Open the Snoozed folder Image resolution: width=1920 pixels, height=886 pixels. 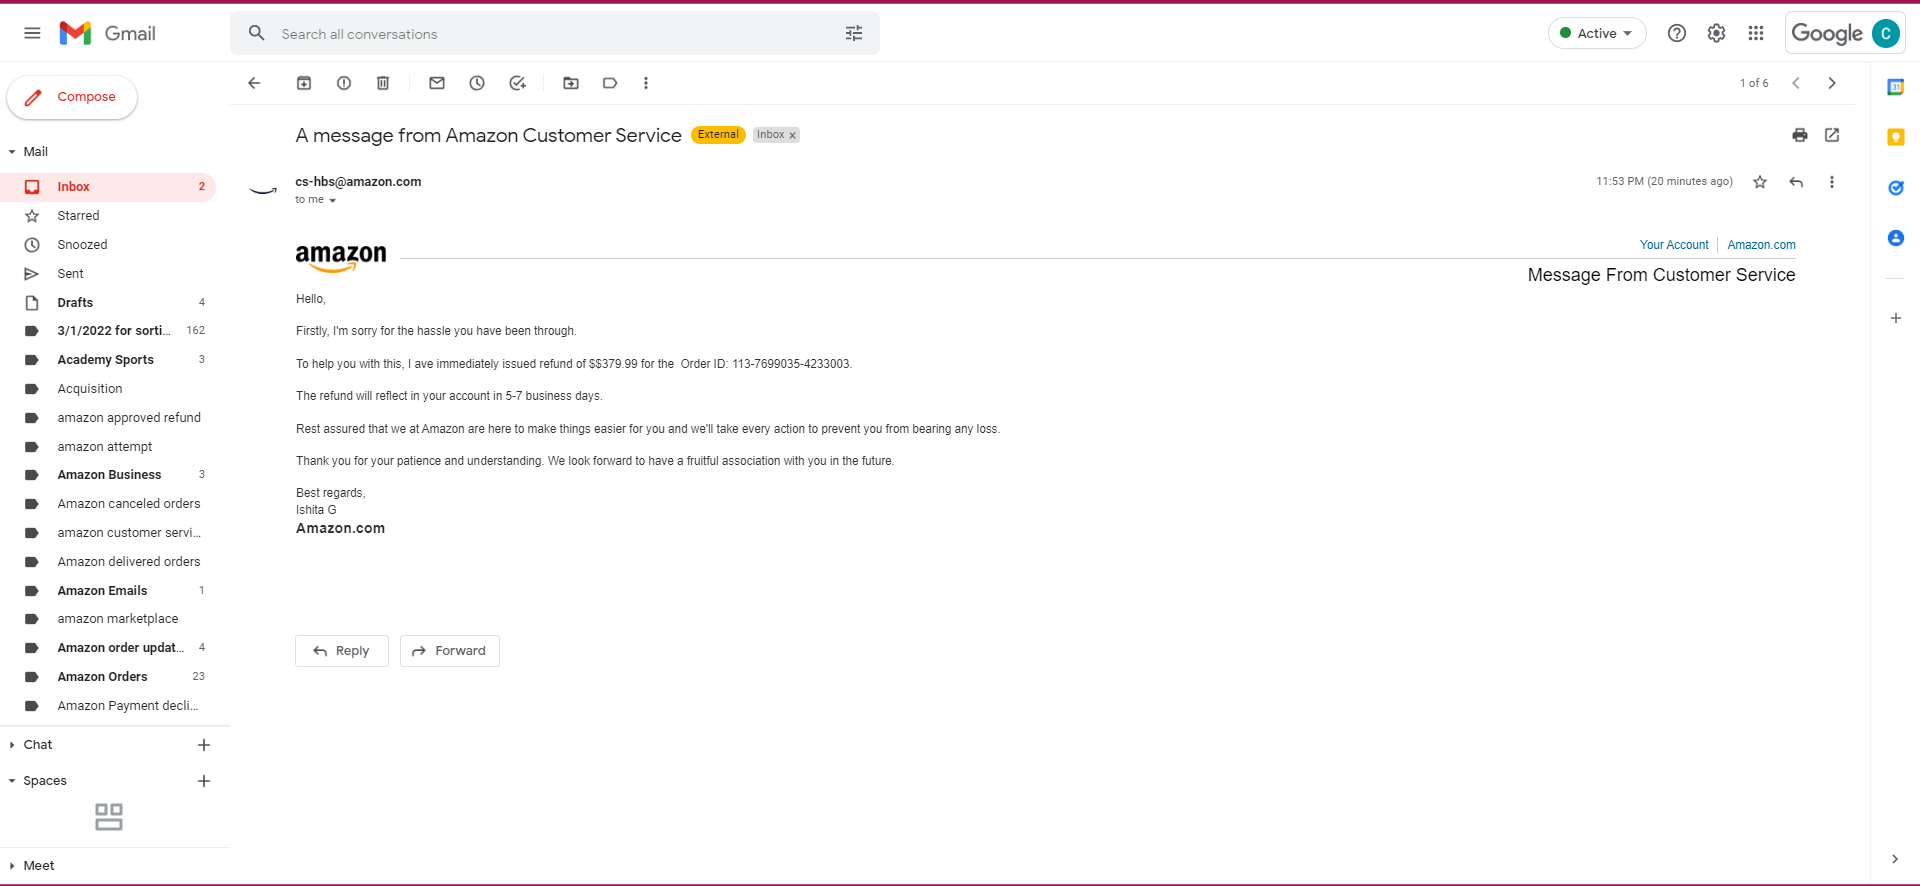tap(108, 245)
